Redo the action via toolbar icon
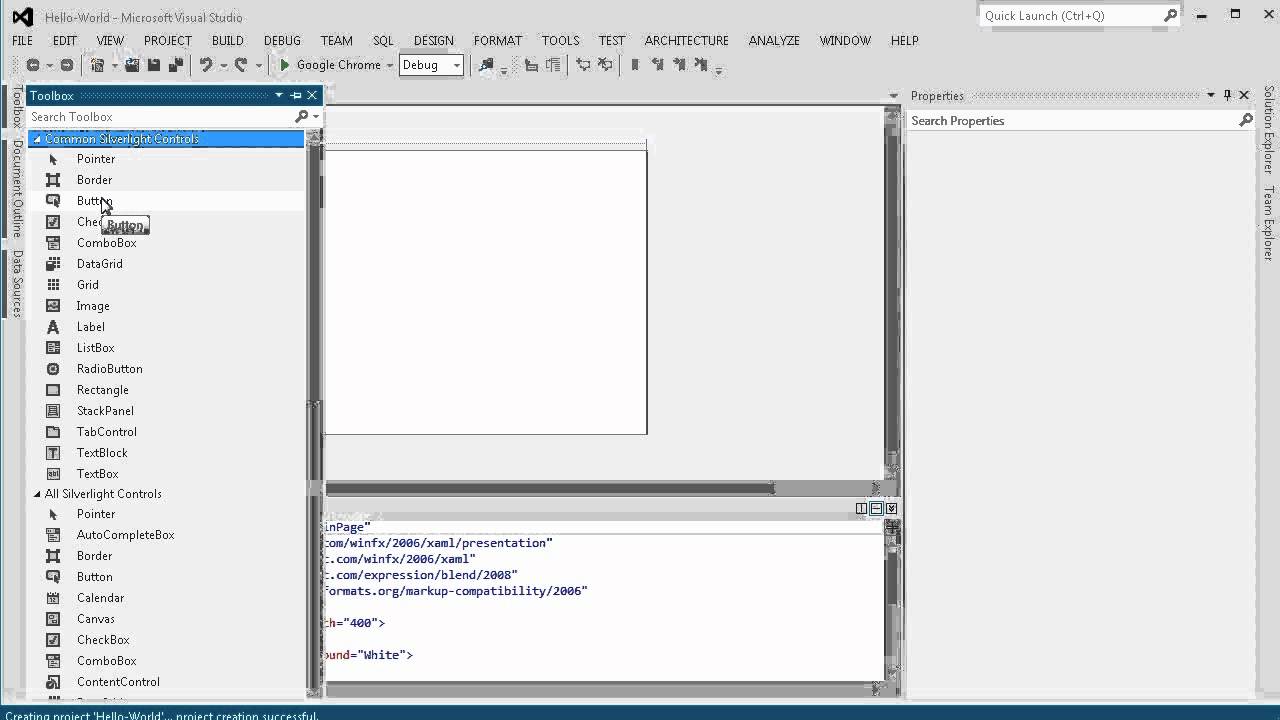 click(241, 65)
